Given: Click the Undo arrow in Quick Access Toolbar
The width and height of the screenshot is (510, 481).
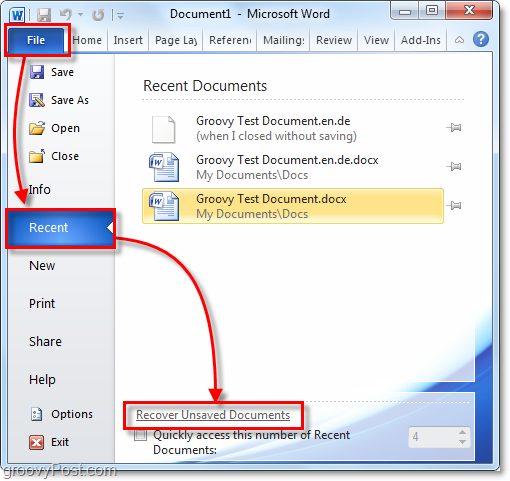Looking at the screenshot, I should click(66, 15).
